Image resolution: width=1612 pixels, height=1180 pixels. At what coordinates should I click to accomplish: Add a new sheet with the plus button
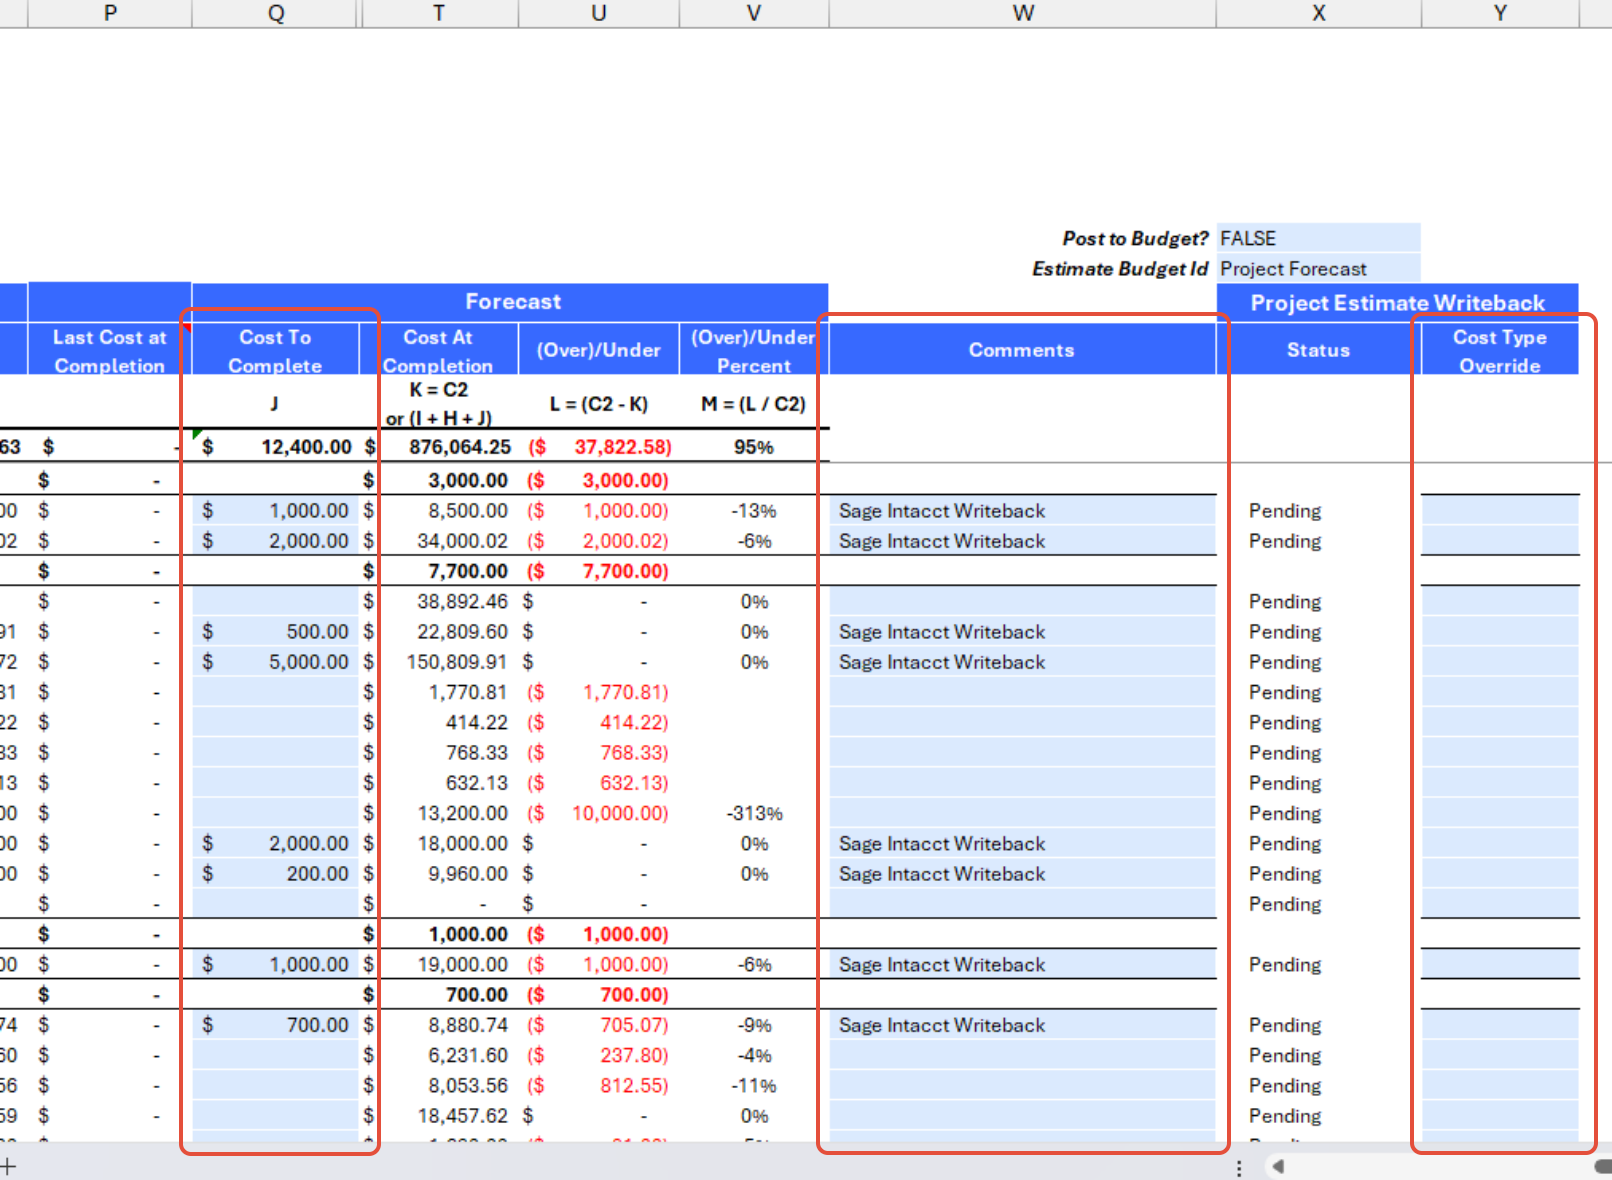point(9,1166)
